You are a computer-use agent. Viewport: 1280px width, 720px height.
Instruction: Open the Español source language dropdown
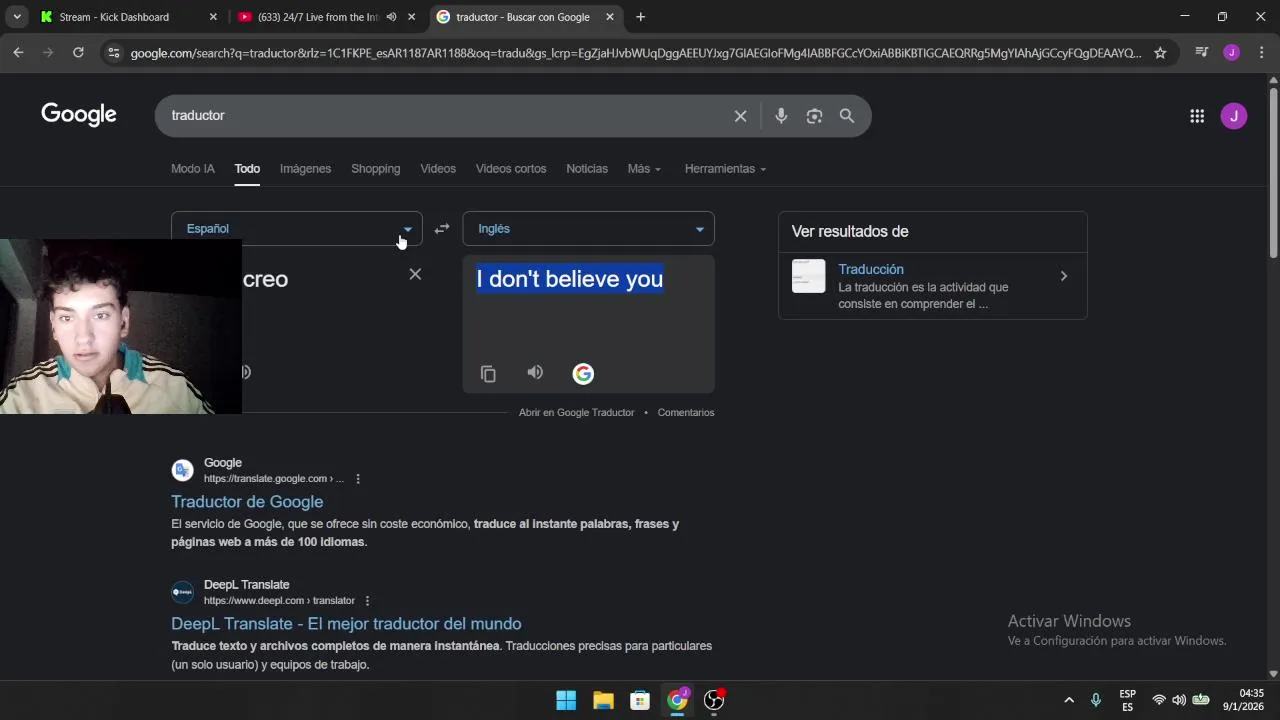point(297,229)
